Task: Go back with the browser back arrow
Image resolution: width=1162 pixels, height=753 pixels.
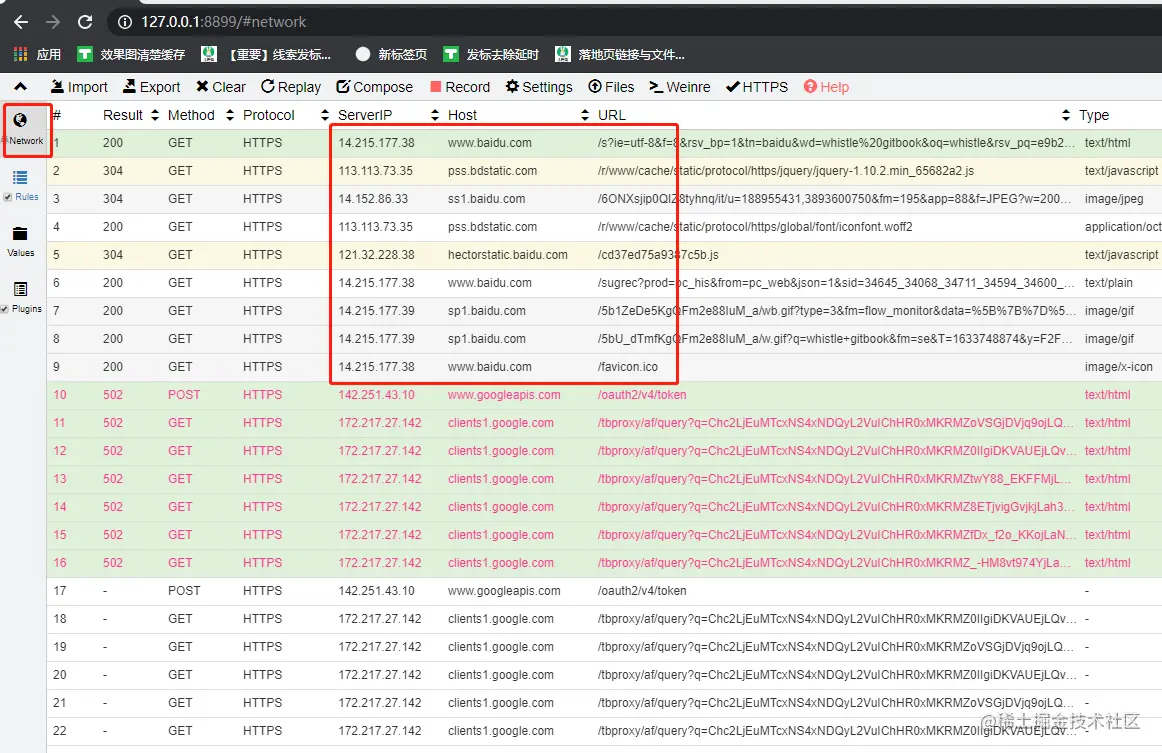Action: (x=21, y=22)
